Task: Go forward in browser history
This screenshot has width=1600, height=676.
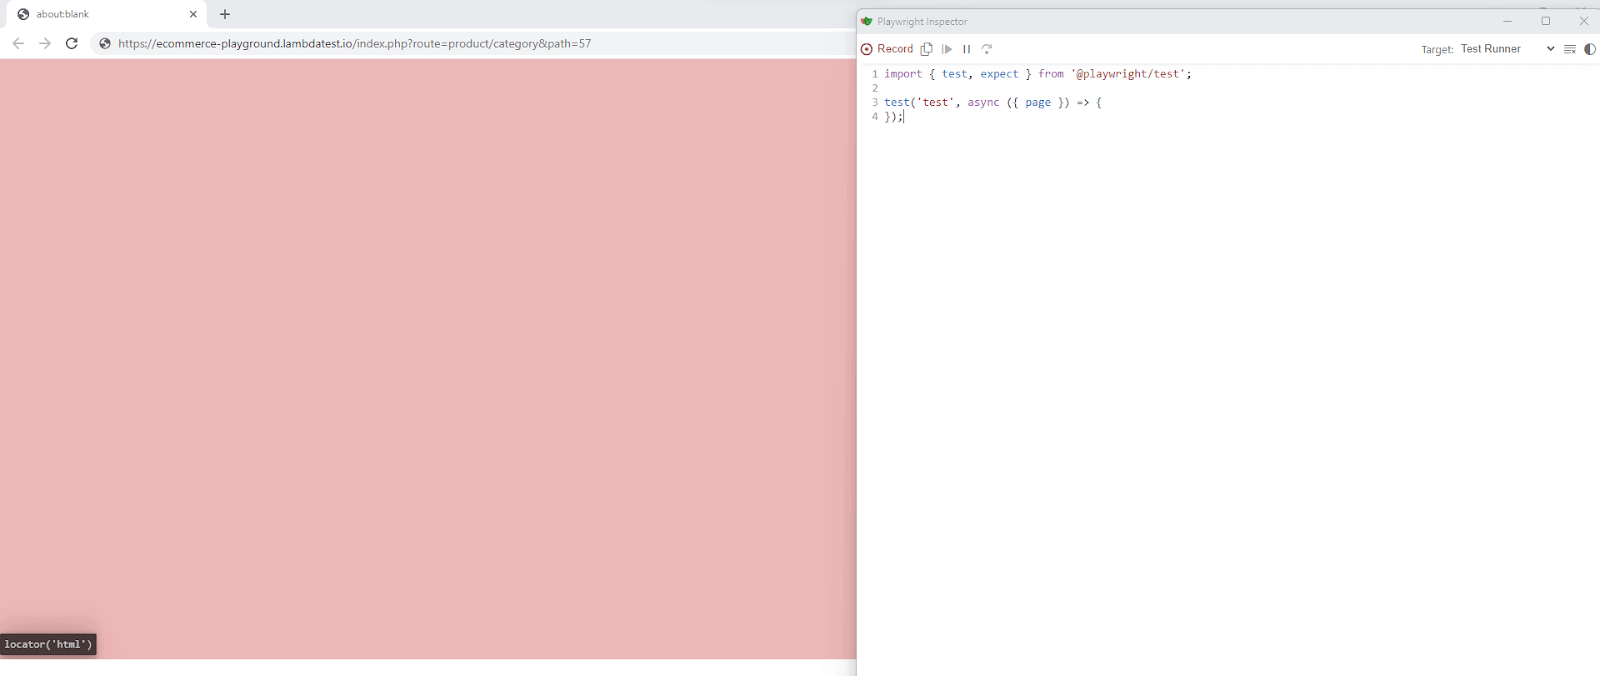Action: (x=45, y=43)
